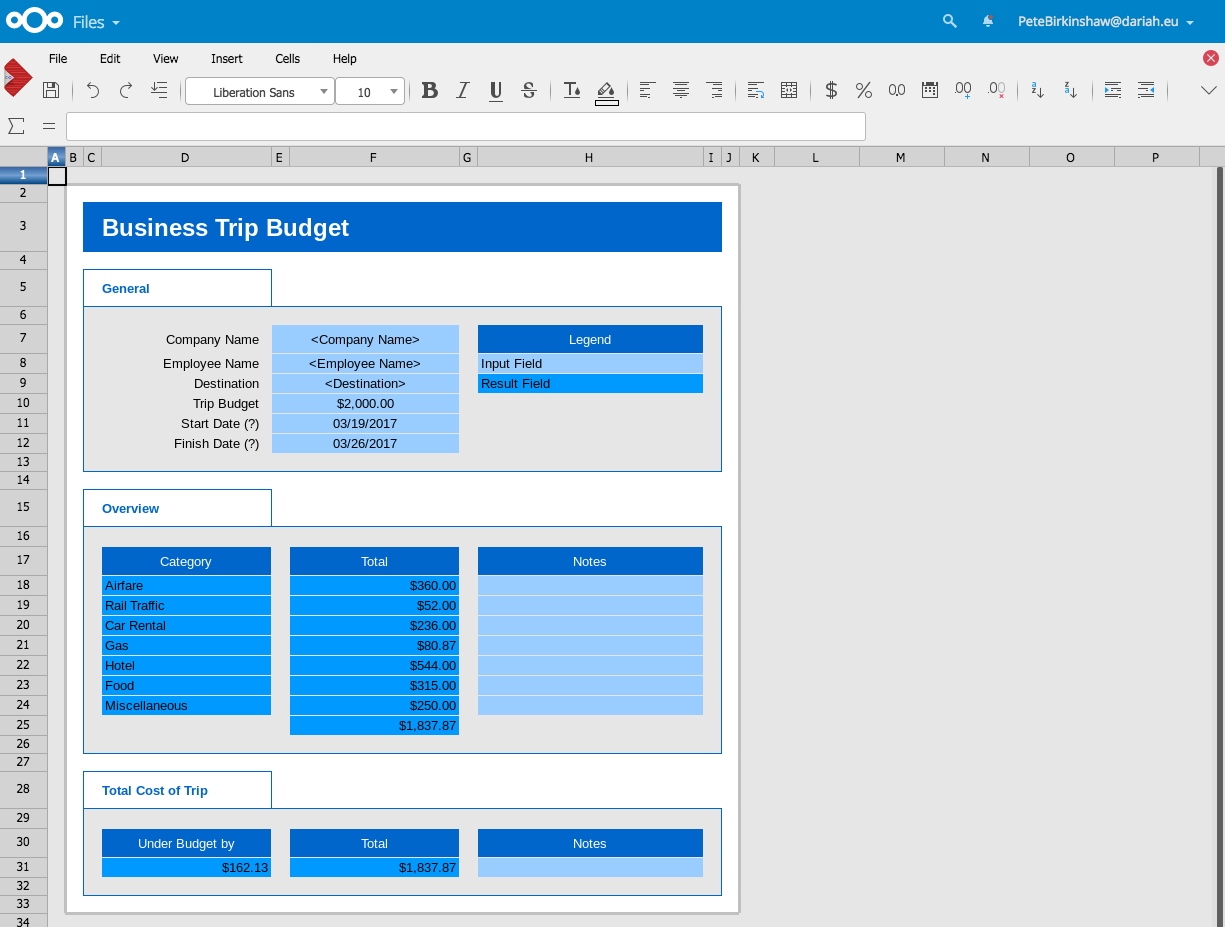Screen dimensions: 1225x927
Task: Select the Hotel total $544.00
Action: (374, 666)
